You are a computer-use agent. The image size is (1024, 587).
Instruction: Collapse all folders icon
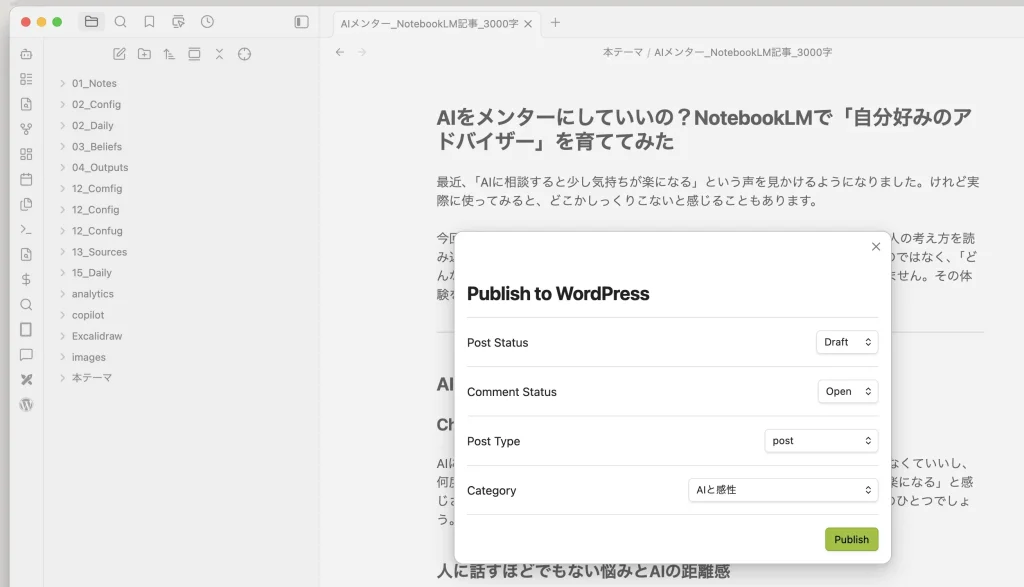point(219,54)
